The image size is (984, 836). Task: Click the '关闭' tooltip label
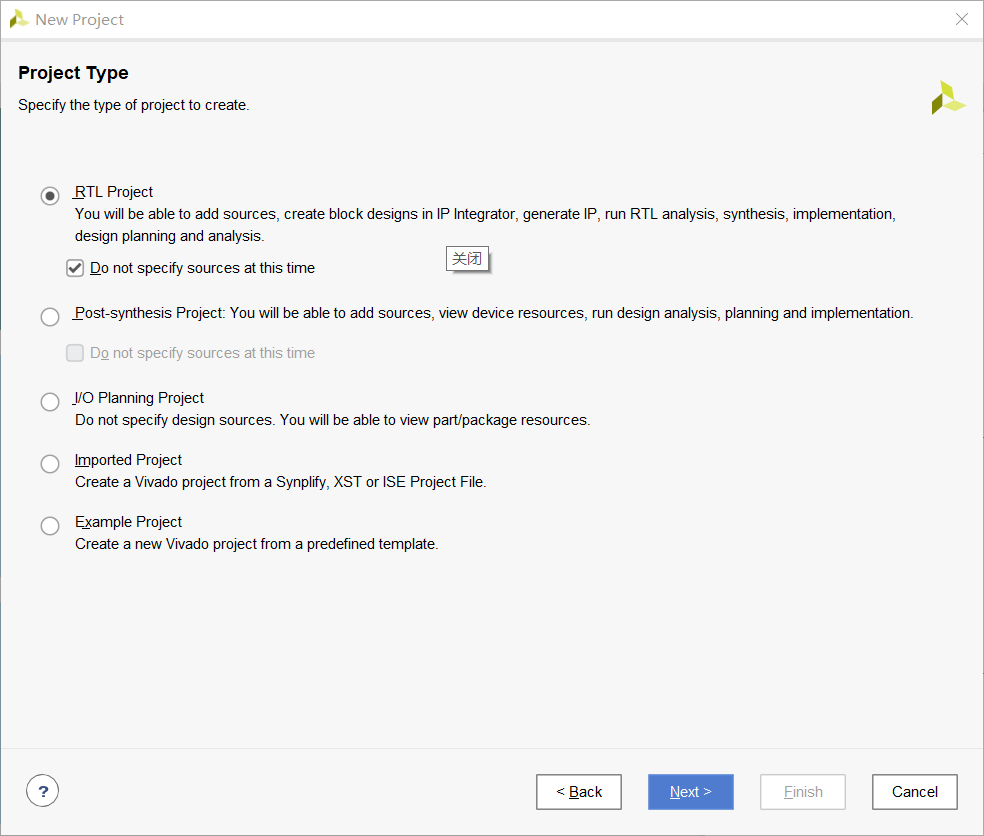point(467,259)
